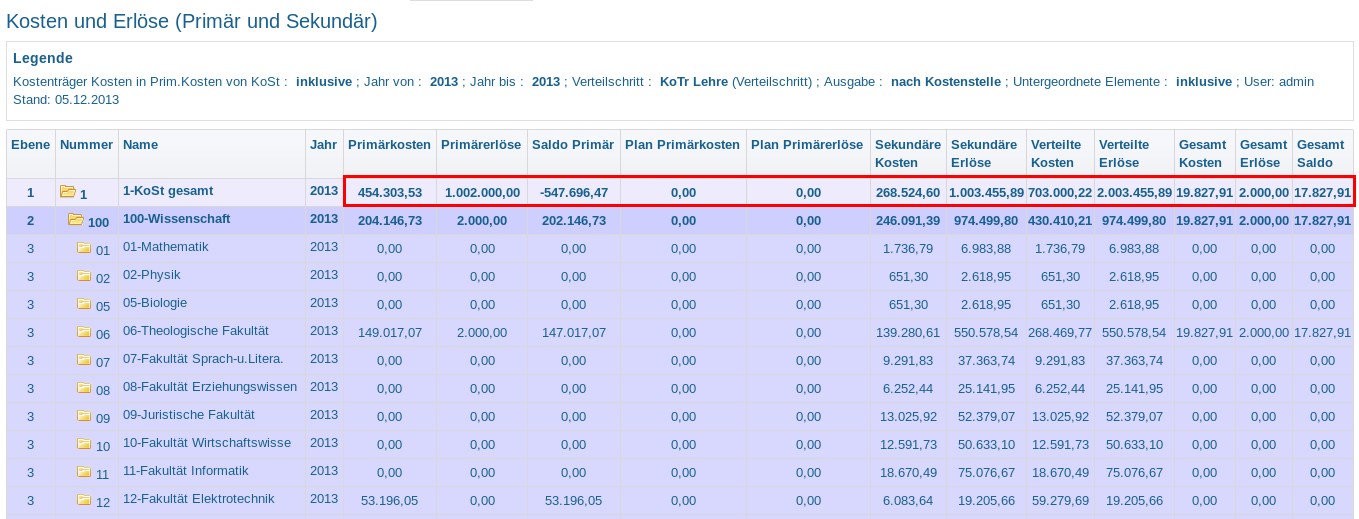Open the 07-Fakultät Sprach-u.Litera. link
The image size is (1359, 519).
point(203,358)
